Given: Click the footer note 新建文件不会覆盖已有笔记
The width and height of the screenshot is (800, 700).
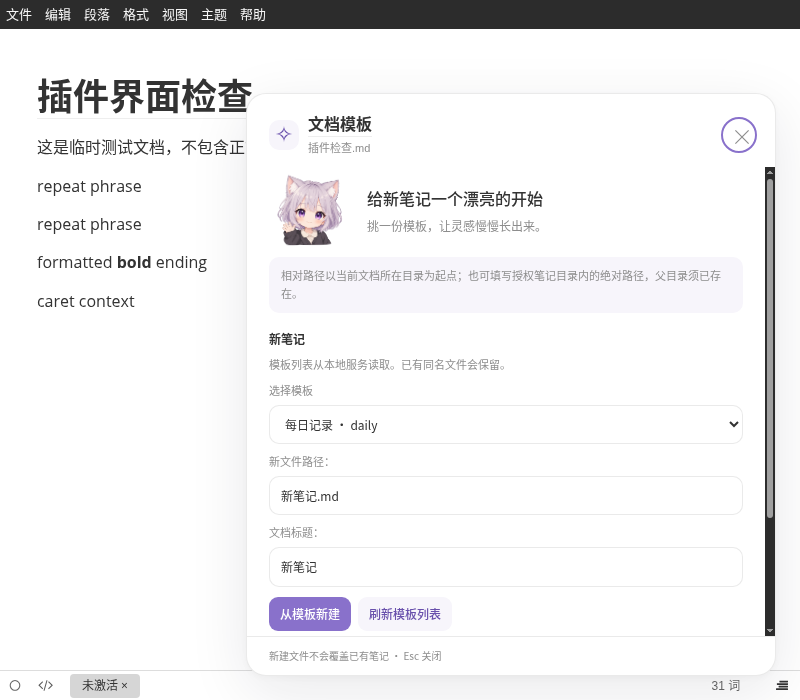Looking at the screenshot, I should click(329, 656).
